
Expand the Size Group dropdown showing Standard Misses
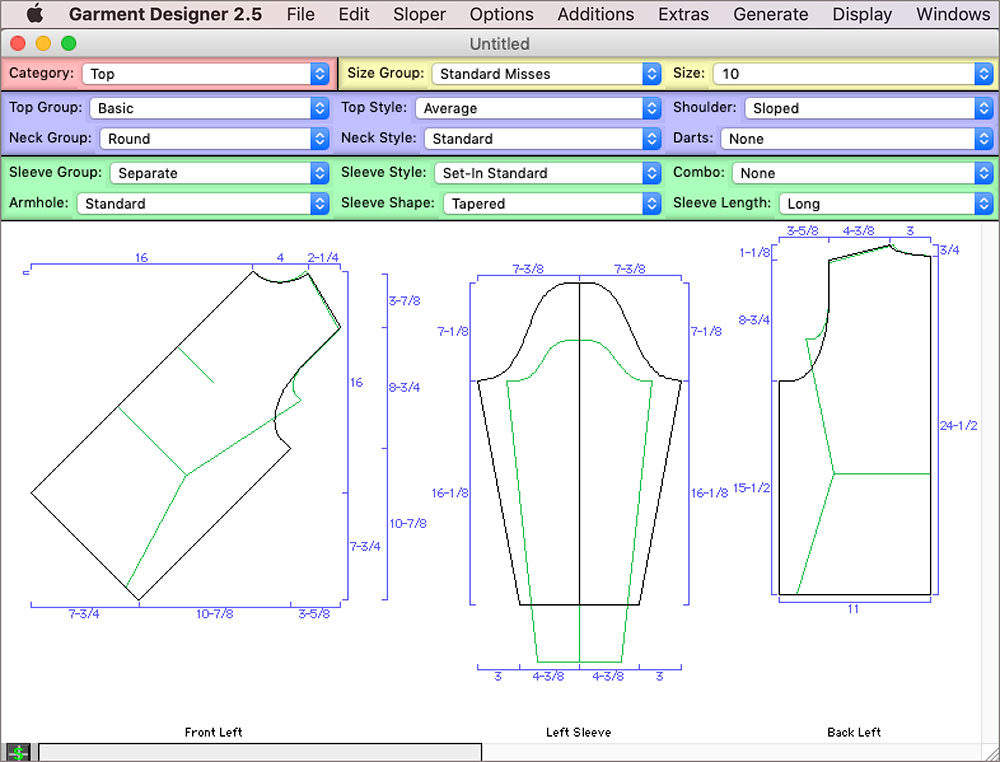coord(546,74)
